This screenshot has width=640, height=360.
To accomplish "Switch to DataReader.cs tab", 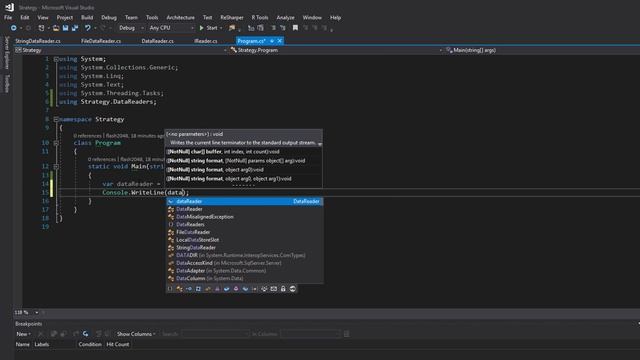I will pos(158,41).
